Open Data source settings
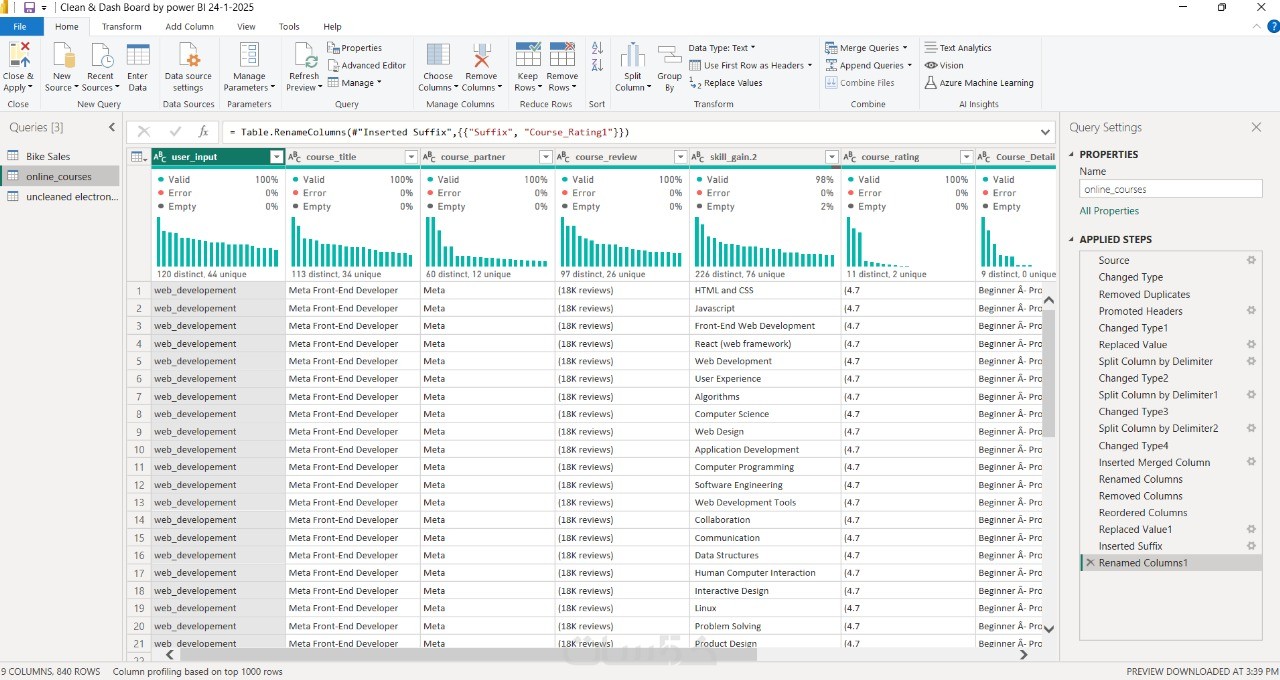This screenshot has width=1280, height=680. tap(188, 54)
